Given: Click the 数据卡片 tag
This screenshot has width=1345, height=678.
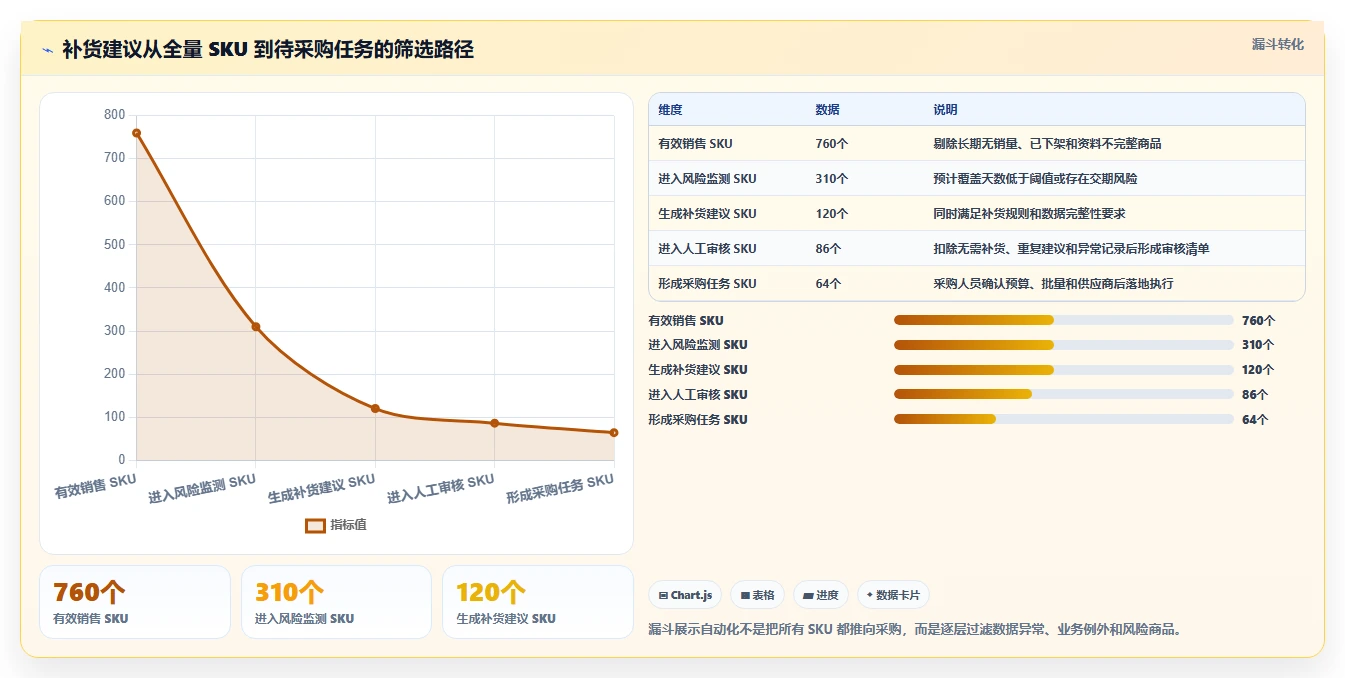Looking at the screenshot, I should click(893, 595).
